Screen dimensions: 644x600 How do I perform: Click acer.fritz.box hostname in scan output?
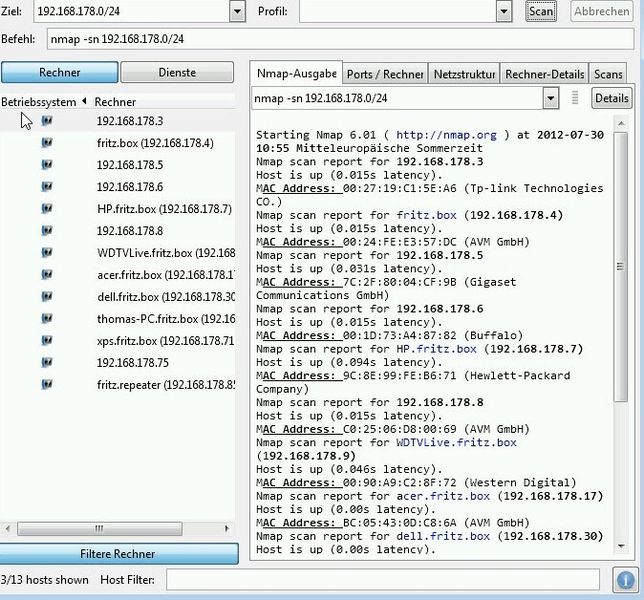pyautogui.click(x=443, y=496)
